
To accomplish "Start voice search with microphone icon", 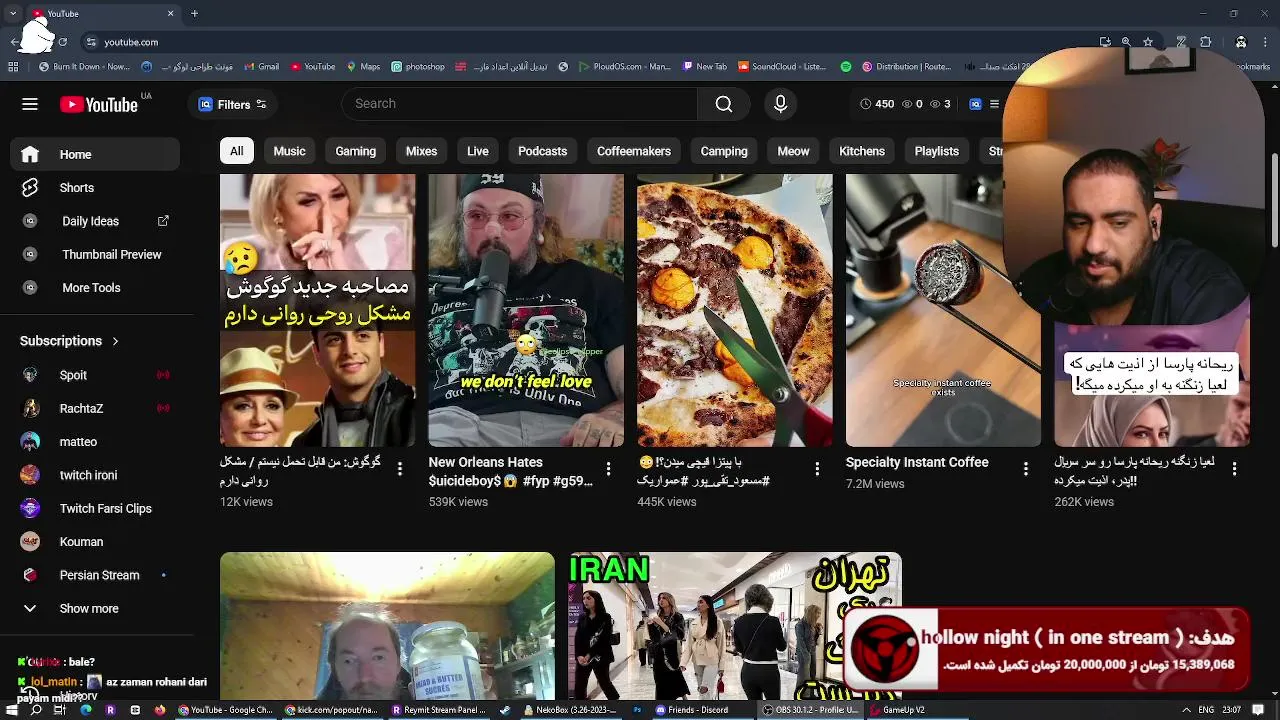I will click(x=781, y=104).
